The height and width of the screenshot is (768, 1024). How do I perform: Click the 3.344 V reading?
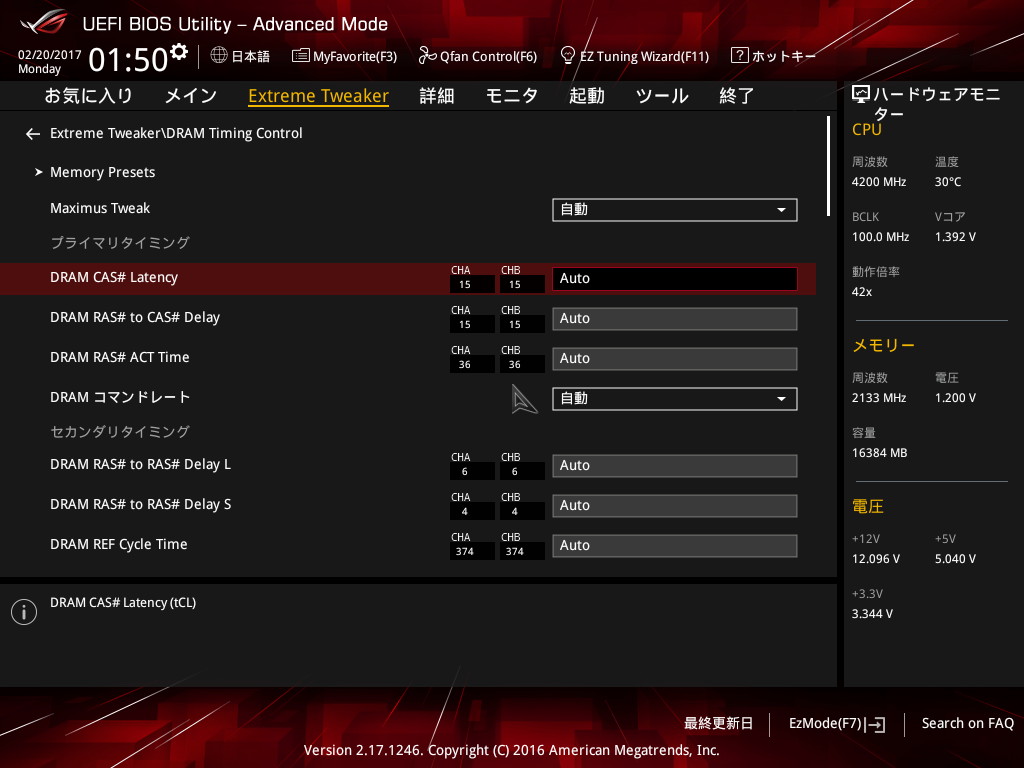pyautogui.click(x=872, y=614)
